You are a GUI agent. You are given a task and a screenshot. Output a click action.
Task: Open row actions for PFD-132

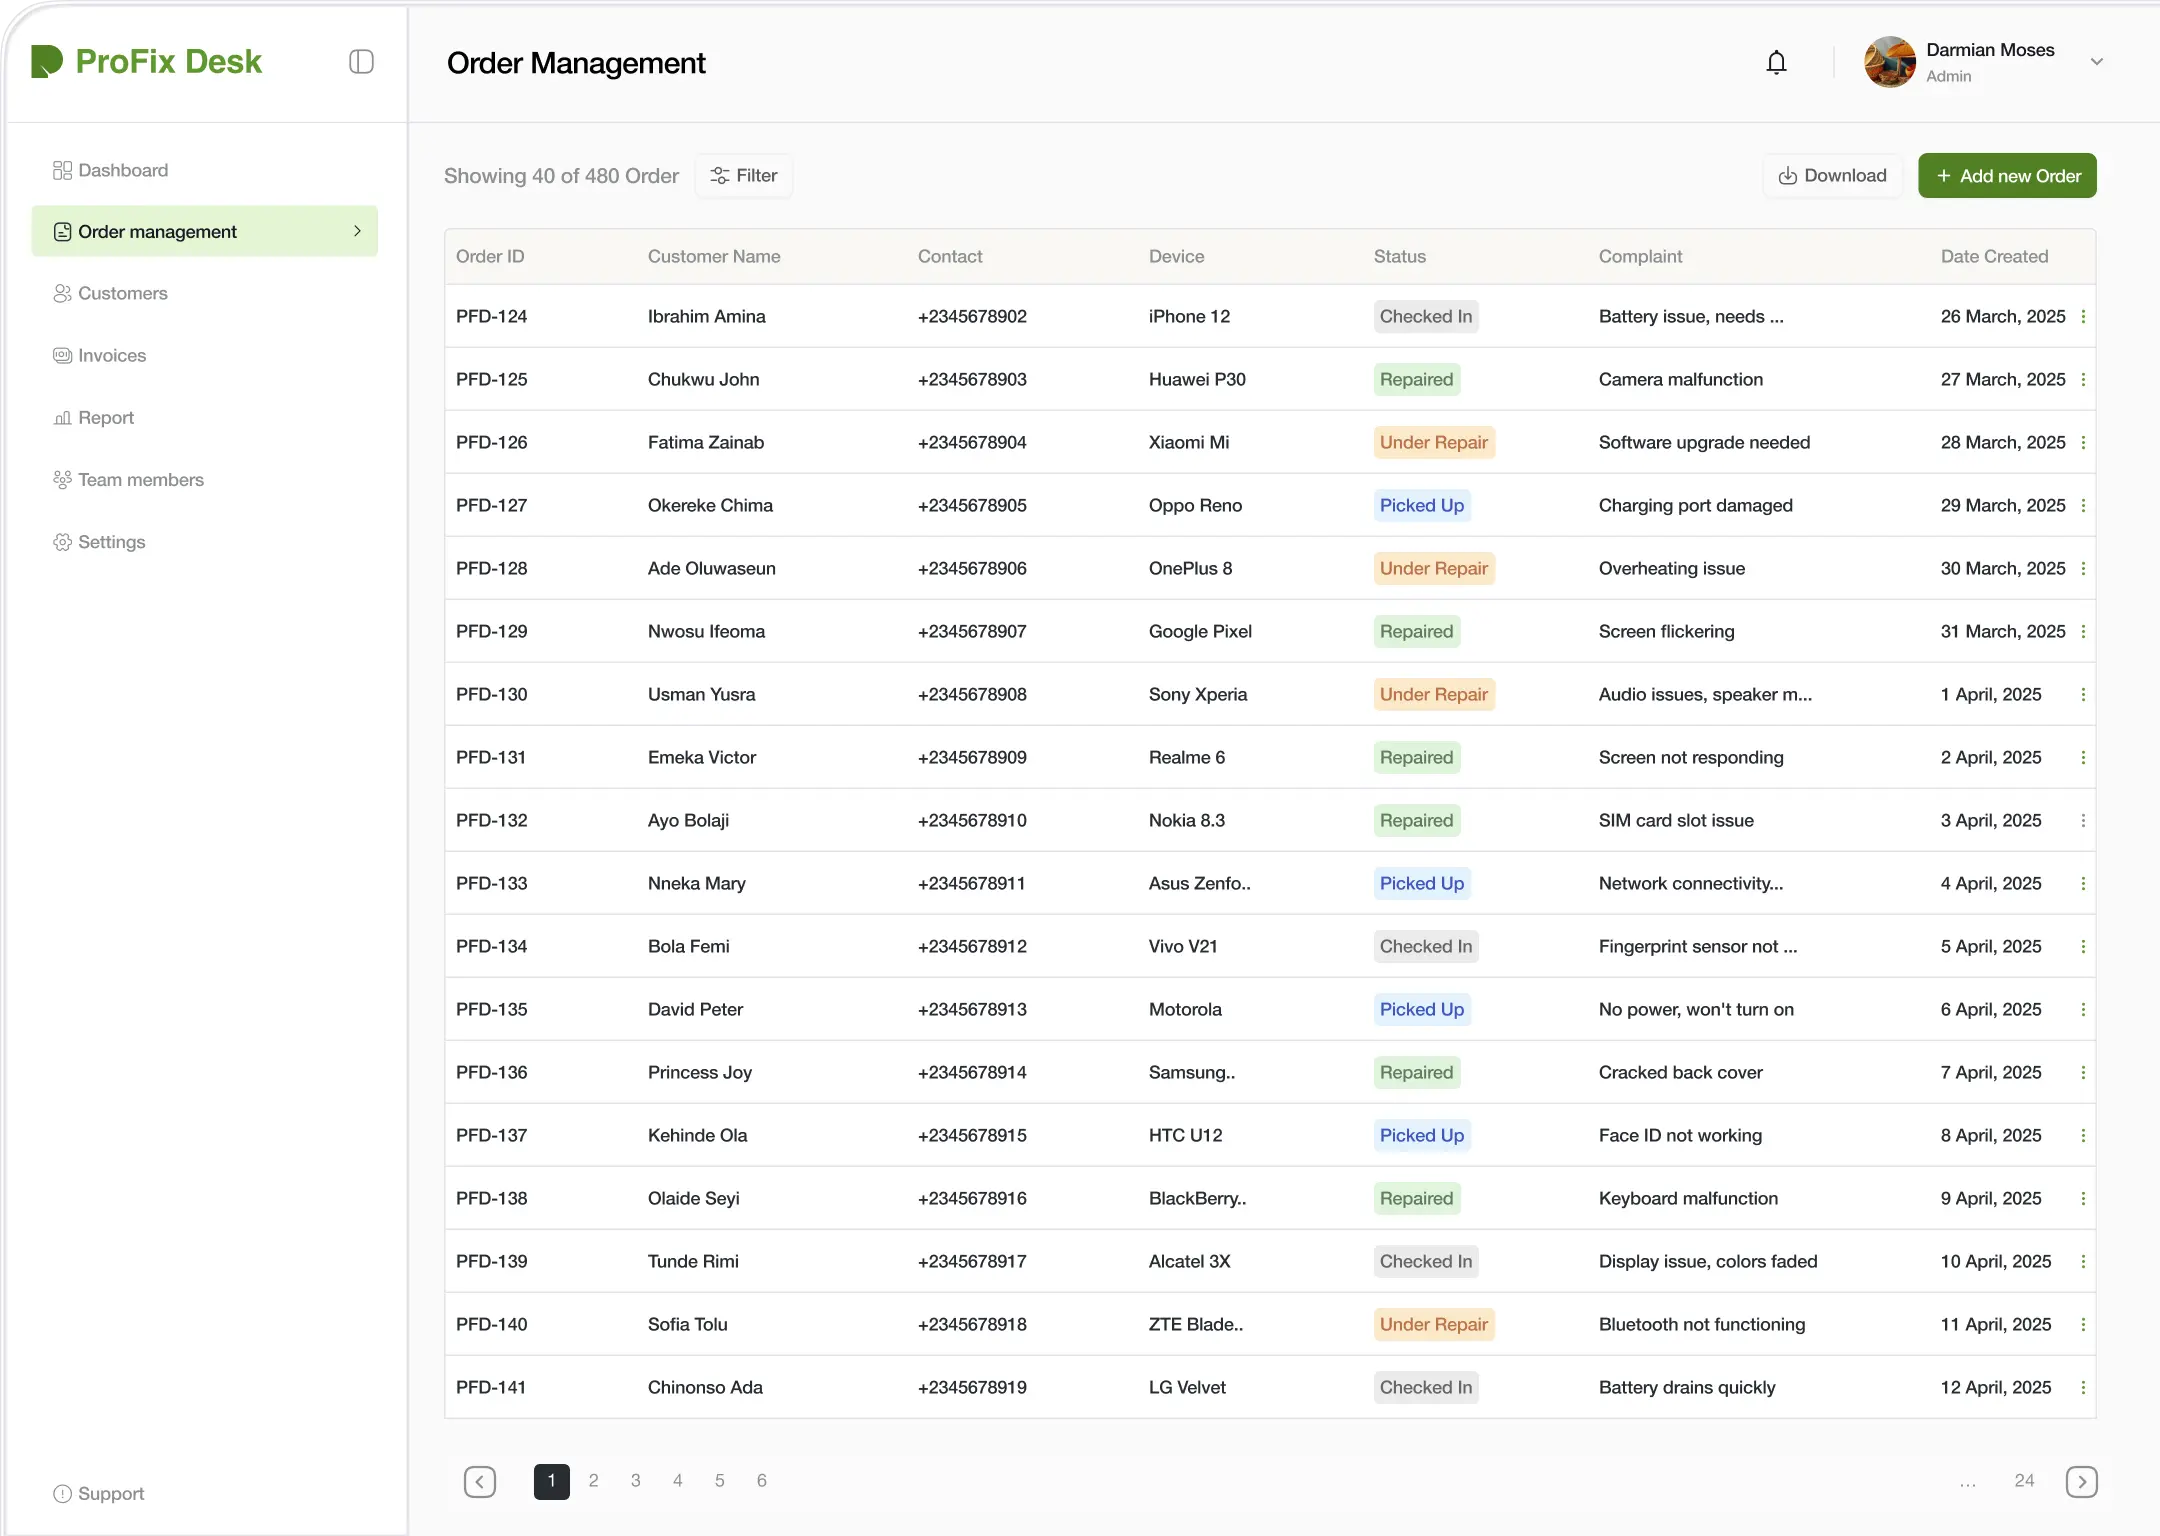pos(2083,820)
